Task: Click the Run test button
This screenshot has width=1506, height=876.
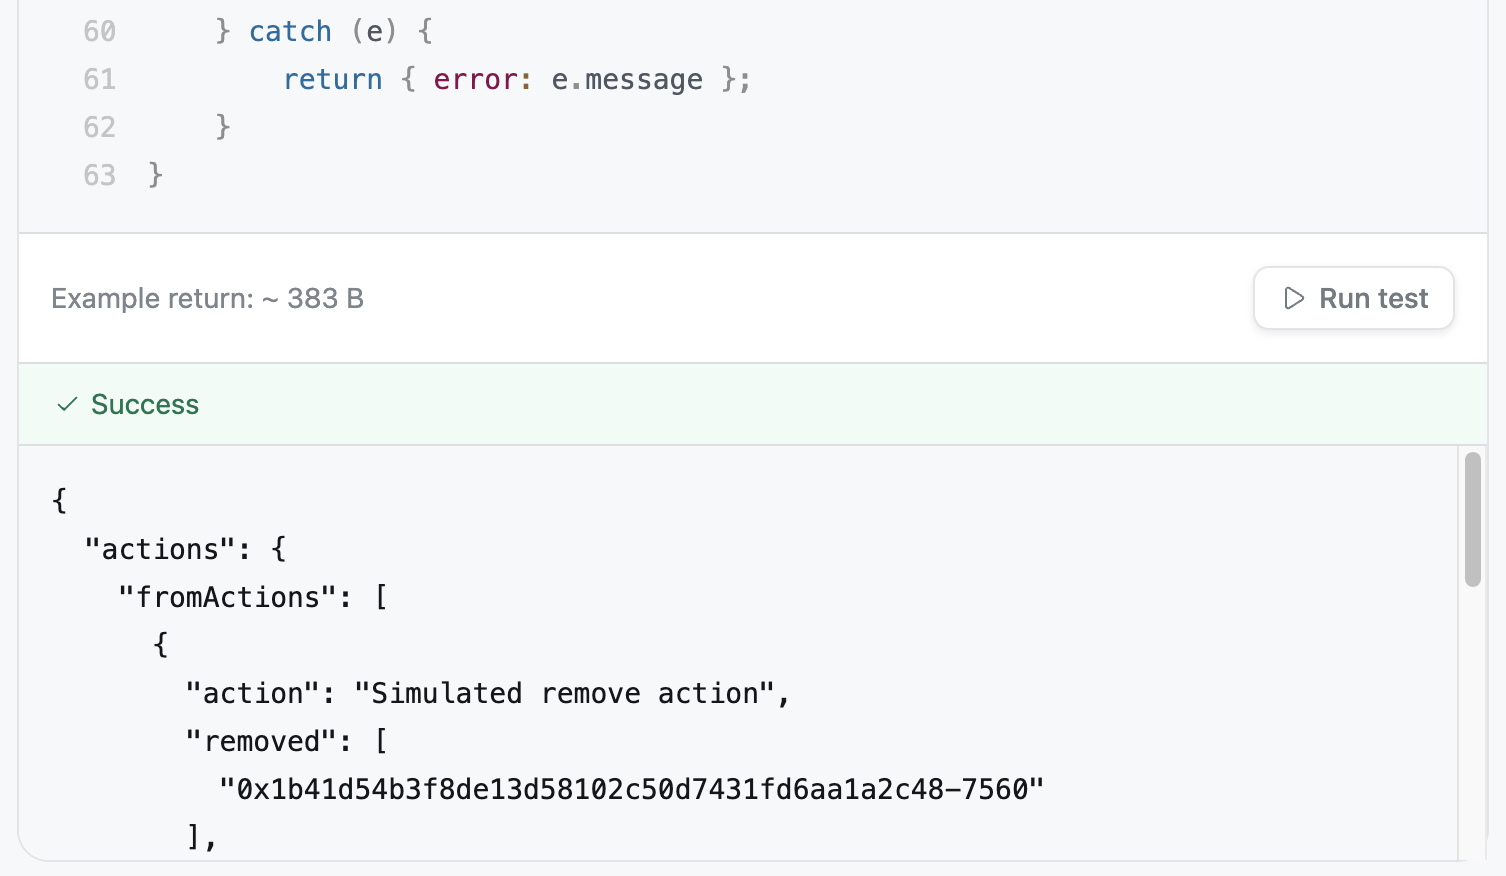Action: (1353, 298)
